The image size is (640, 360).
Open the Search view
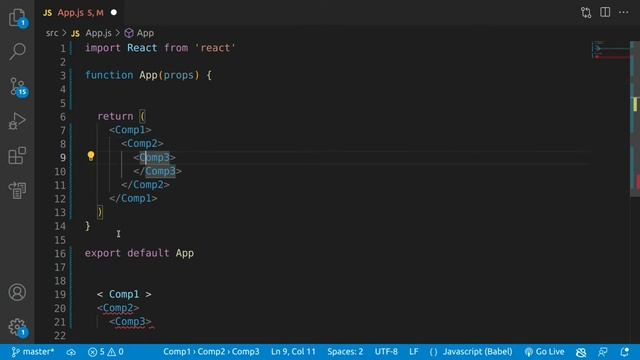pyautogui.click(x=17, y=51)
